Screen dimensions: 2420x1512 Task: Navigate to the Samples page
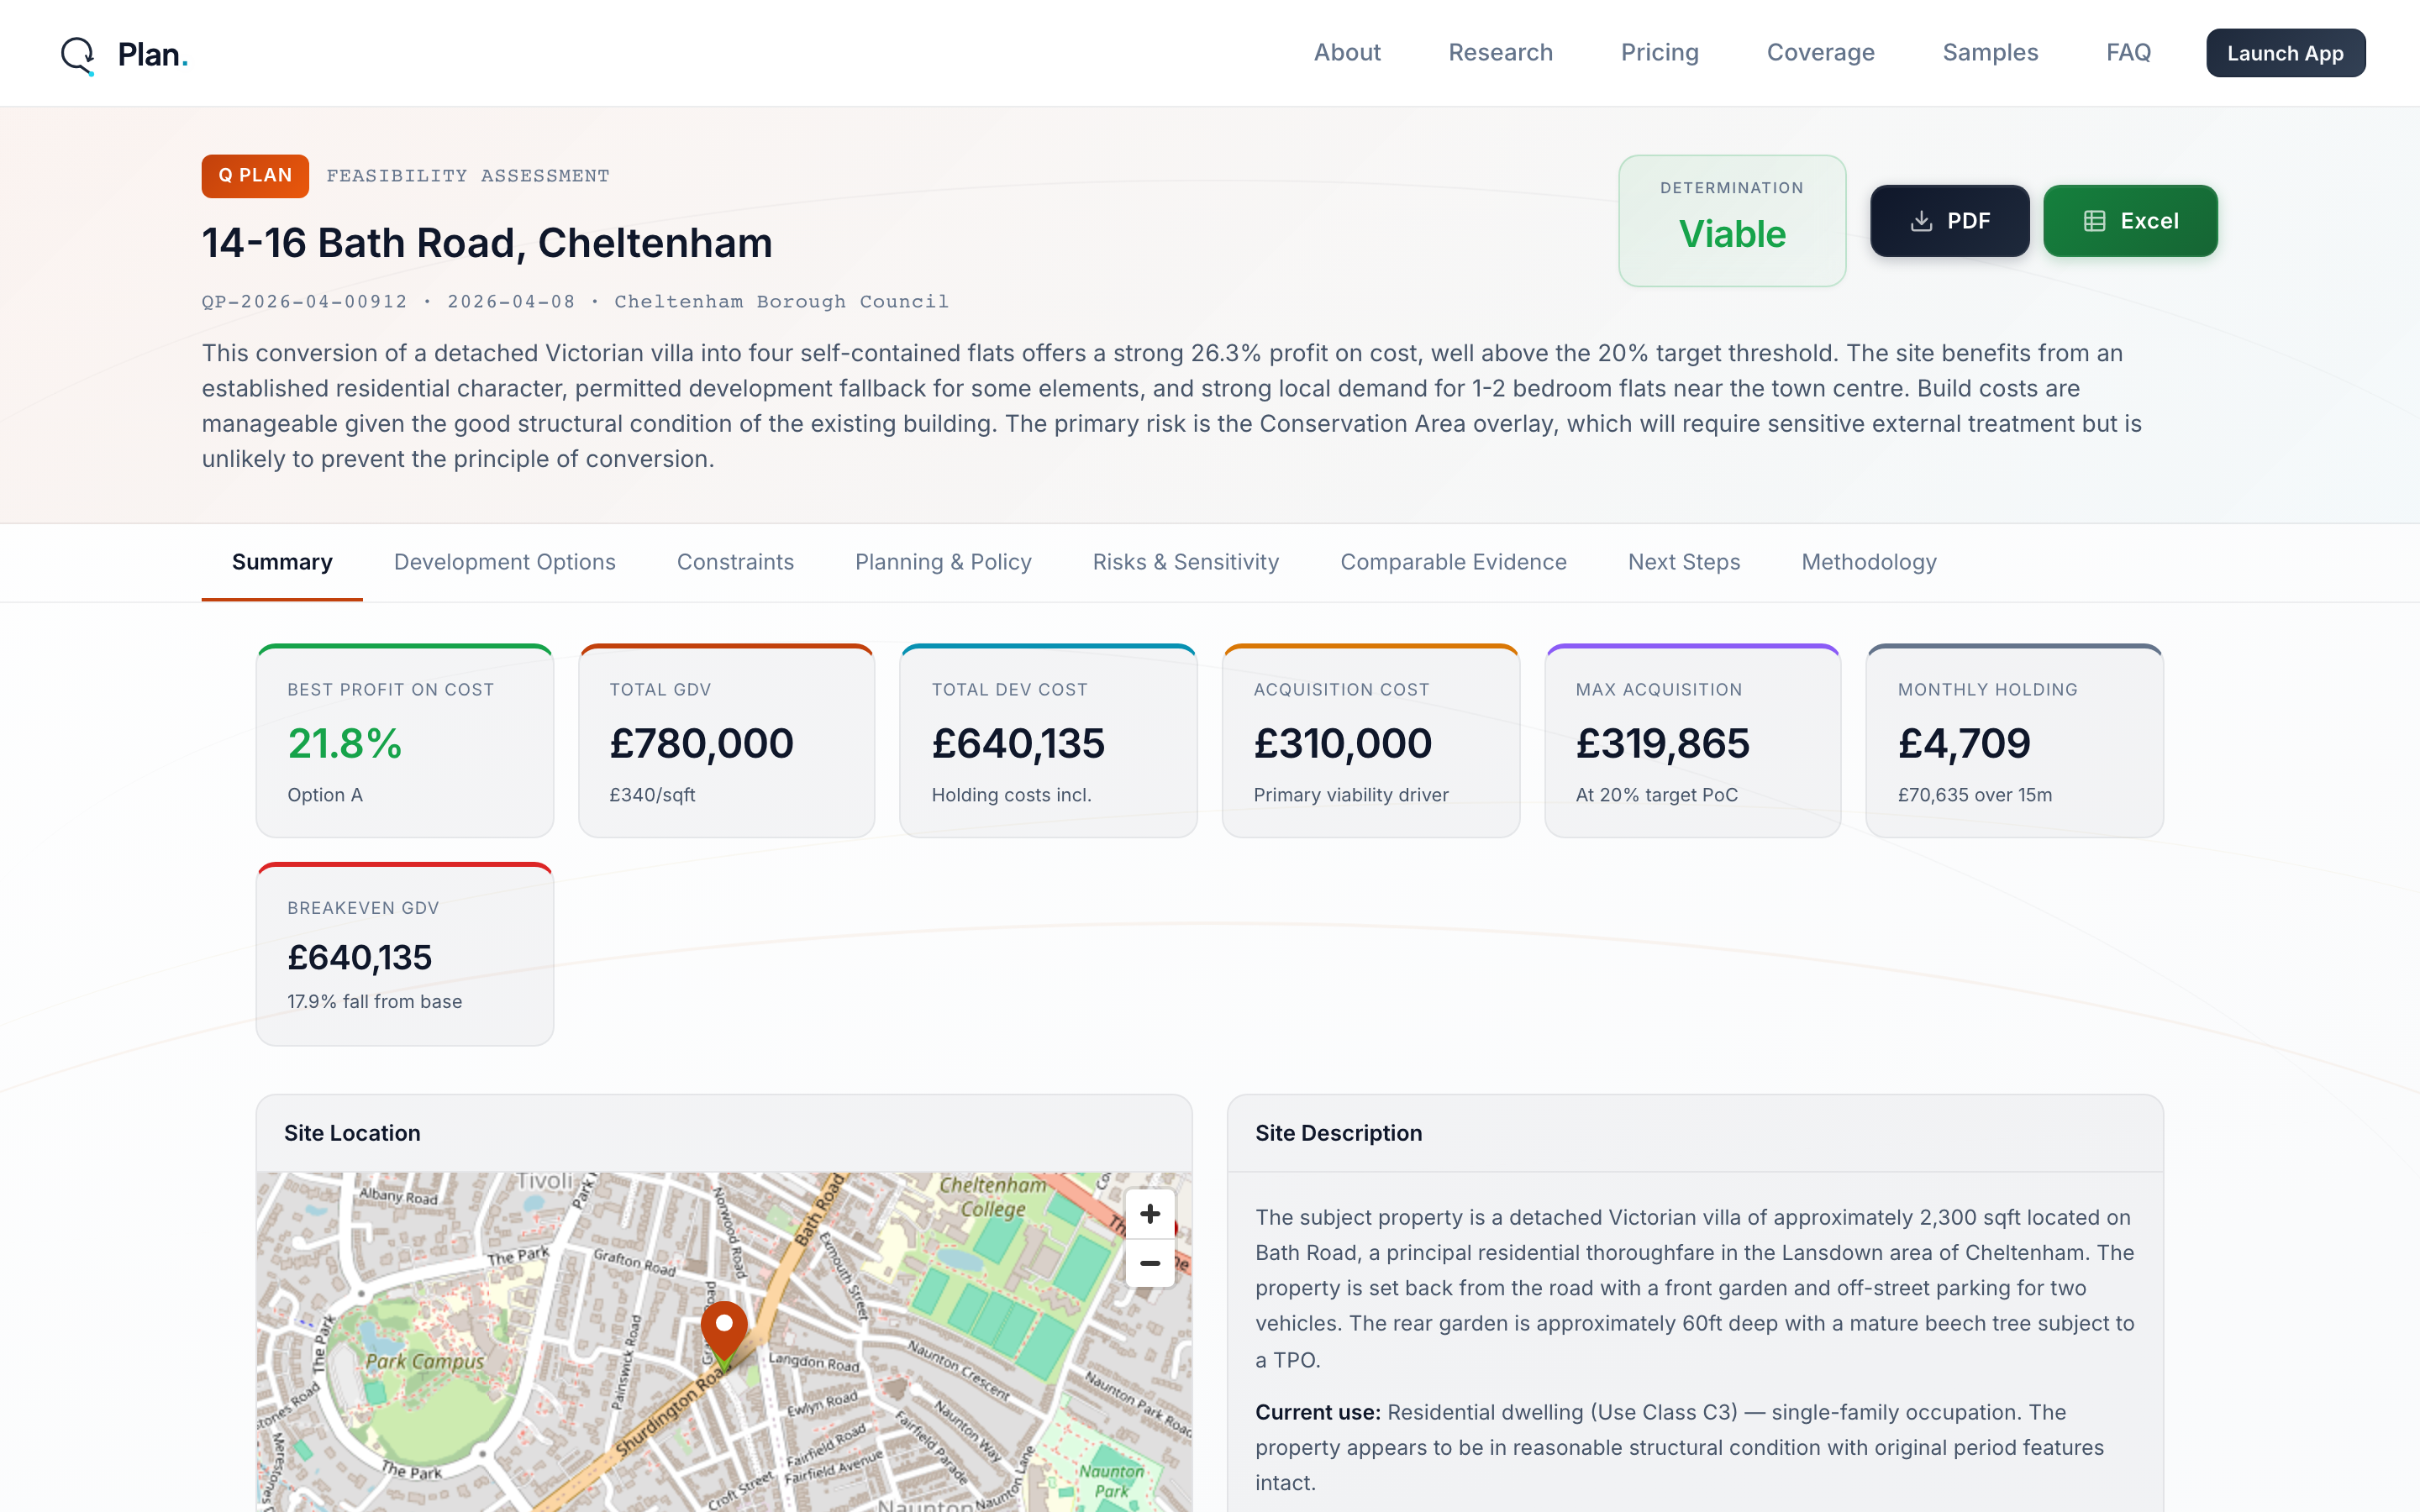pos(1989,53)
